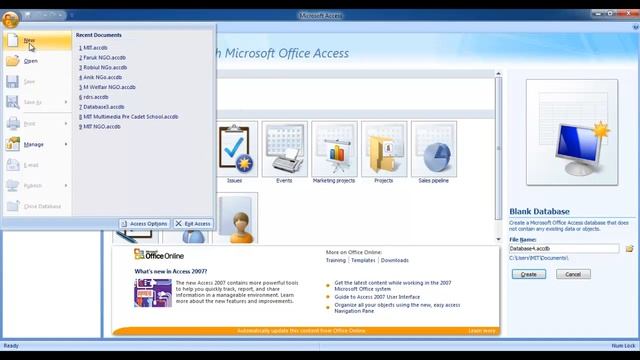Click the New blank page icon

13,40
